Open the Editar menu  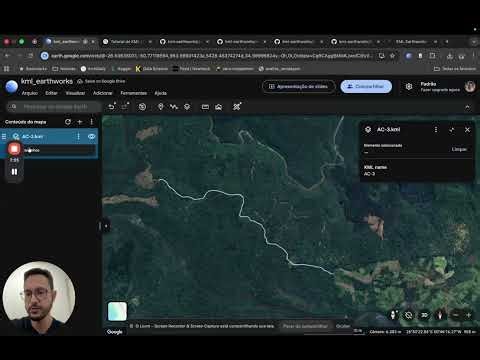point(51,93)
